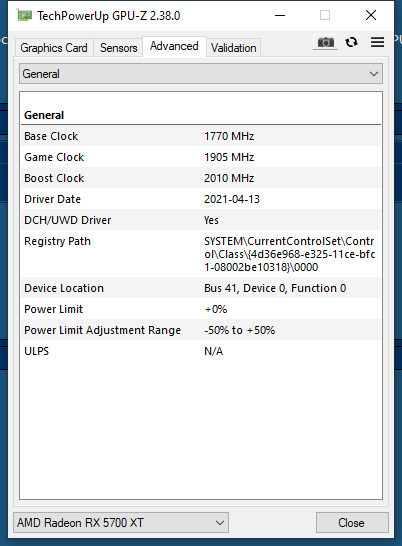Select the Driver Date label
402x546 pixels.
click(x=53, y=199)
